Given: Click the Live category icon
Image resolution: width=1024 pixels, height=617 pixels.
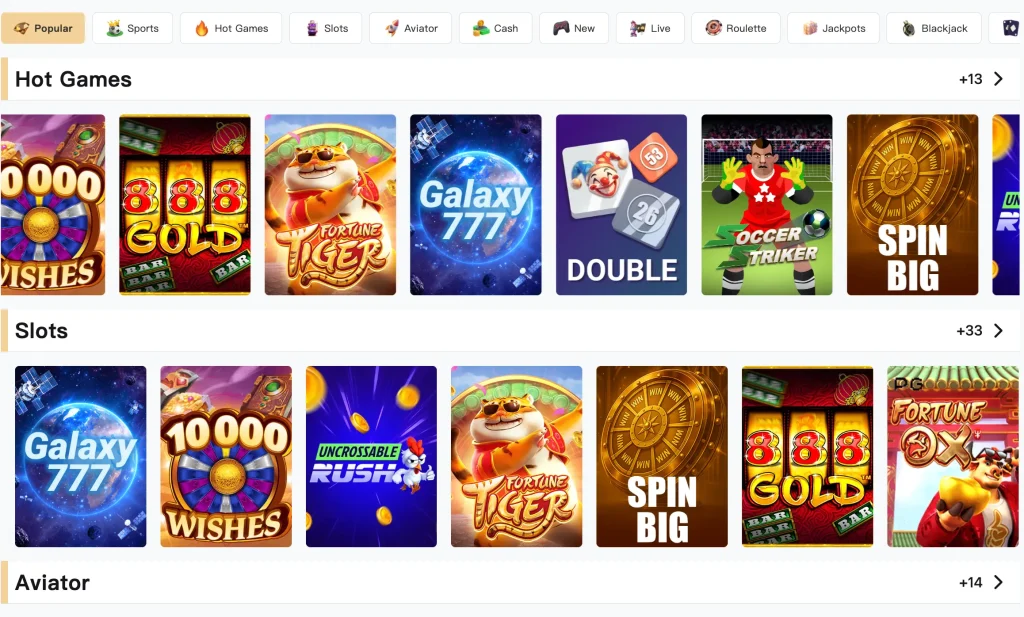Looking at the screenshot, I should (x=637, y=28).
